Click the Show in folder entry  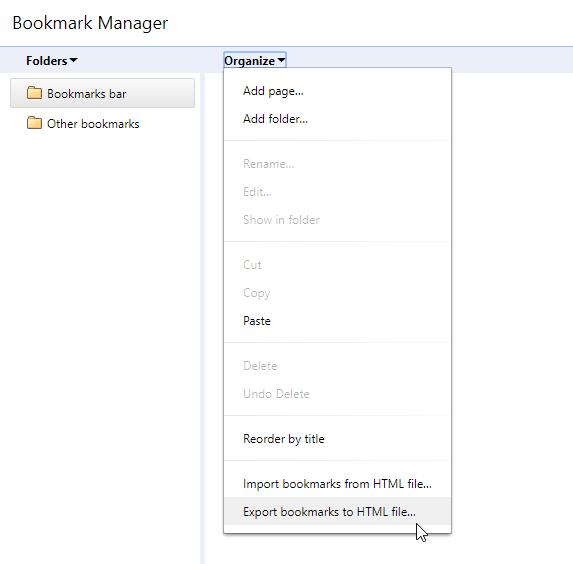(337, 220)
